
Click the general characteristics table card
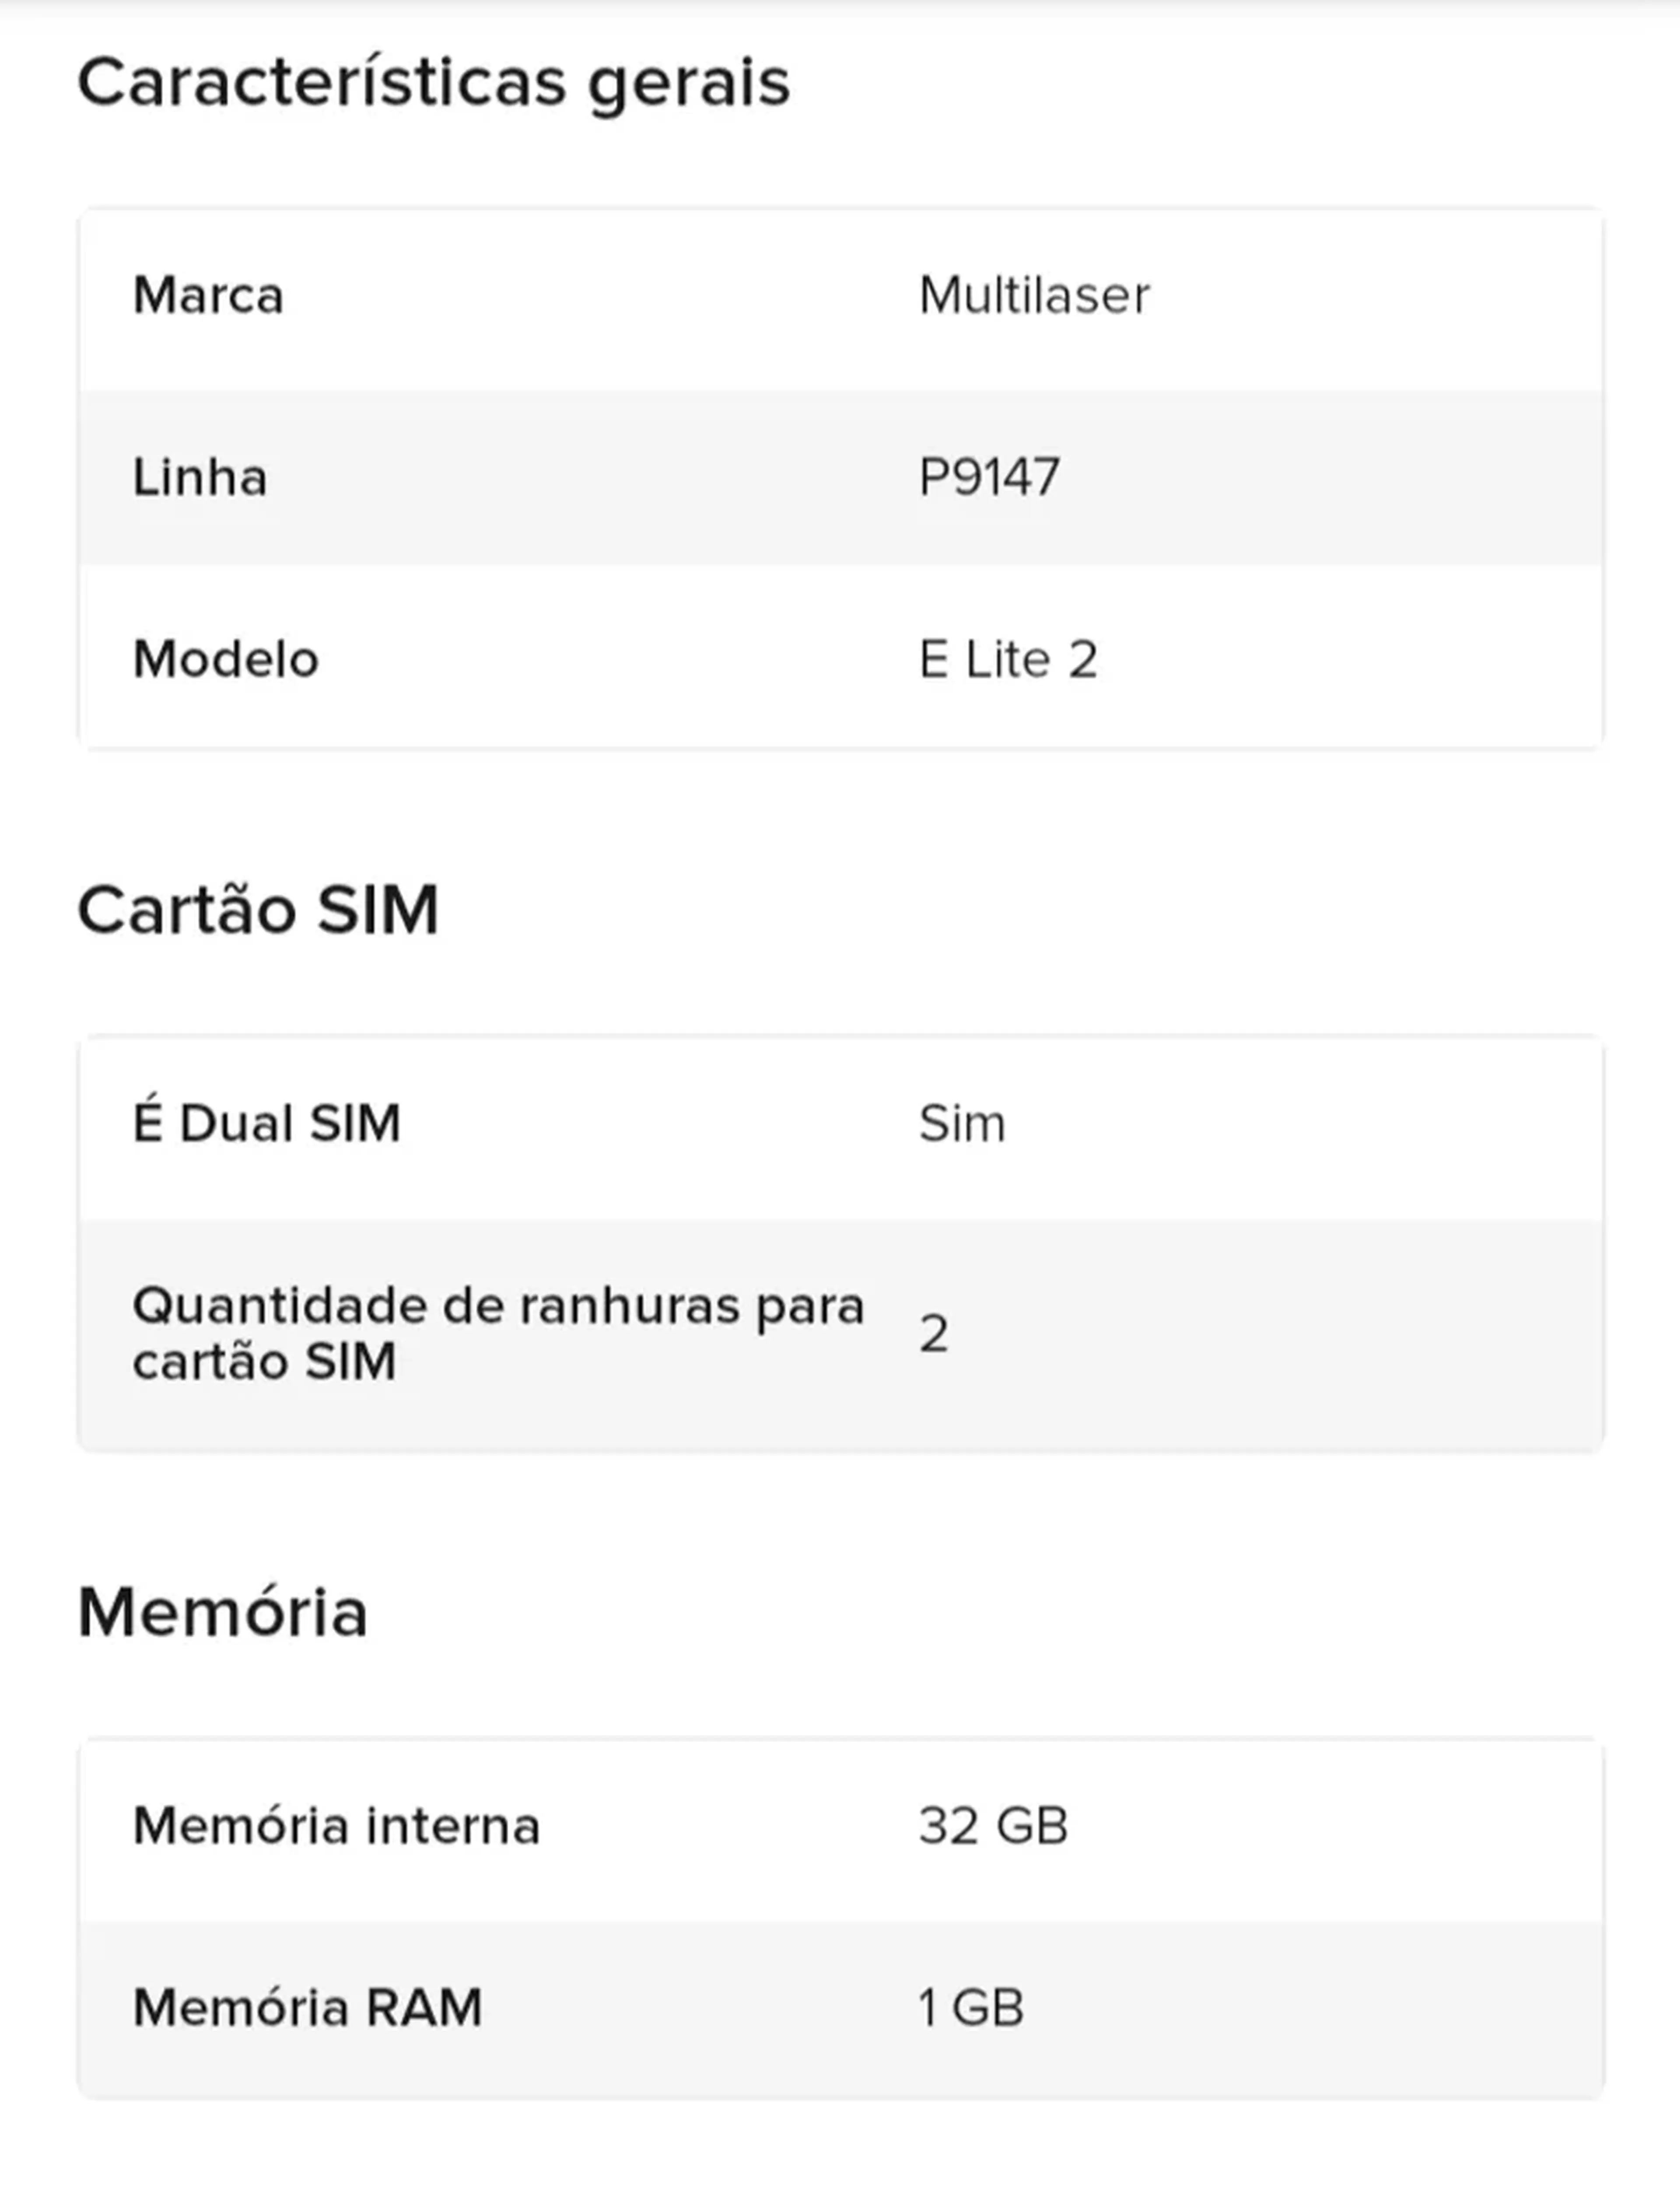841,478
